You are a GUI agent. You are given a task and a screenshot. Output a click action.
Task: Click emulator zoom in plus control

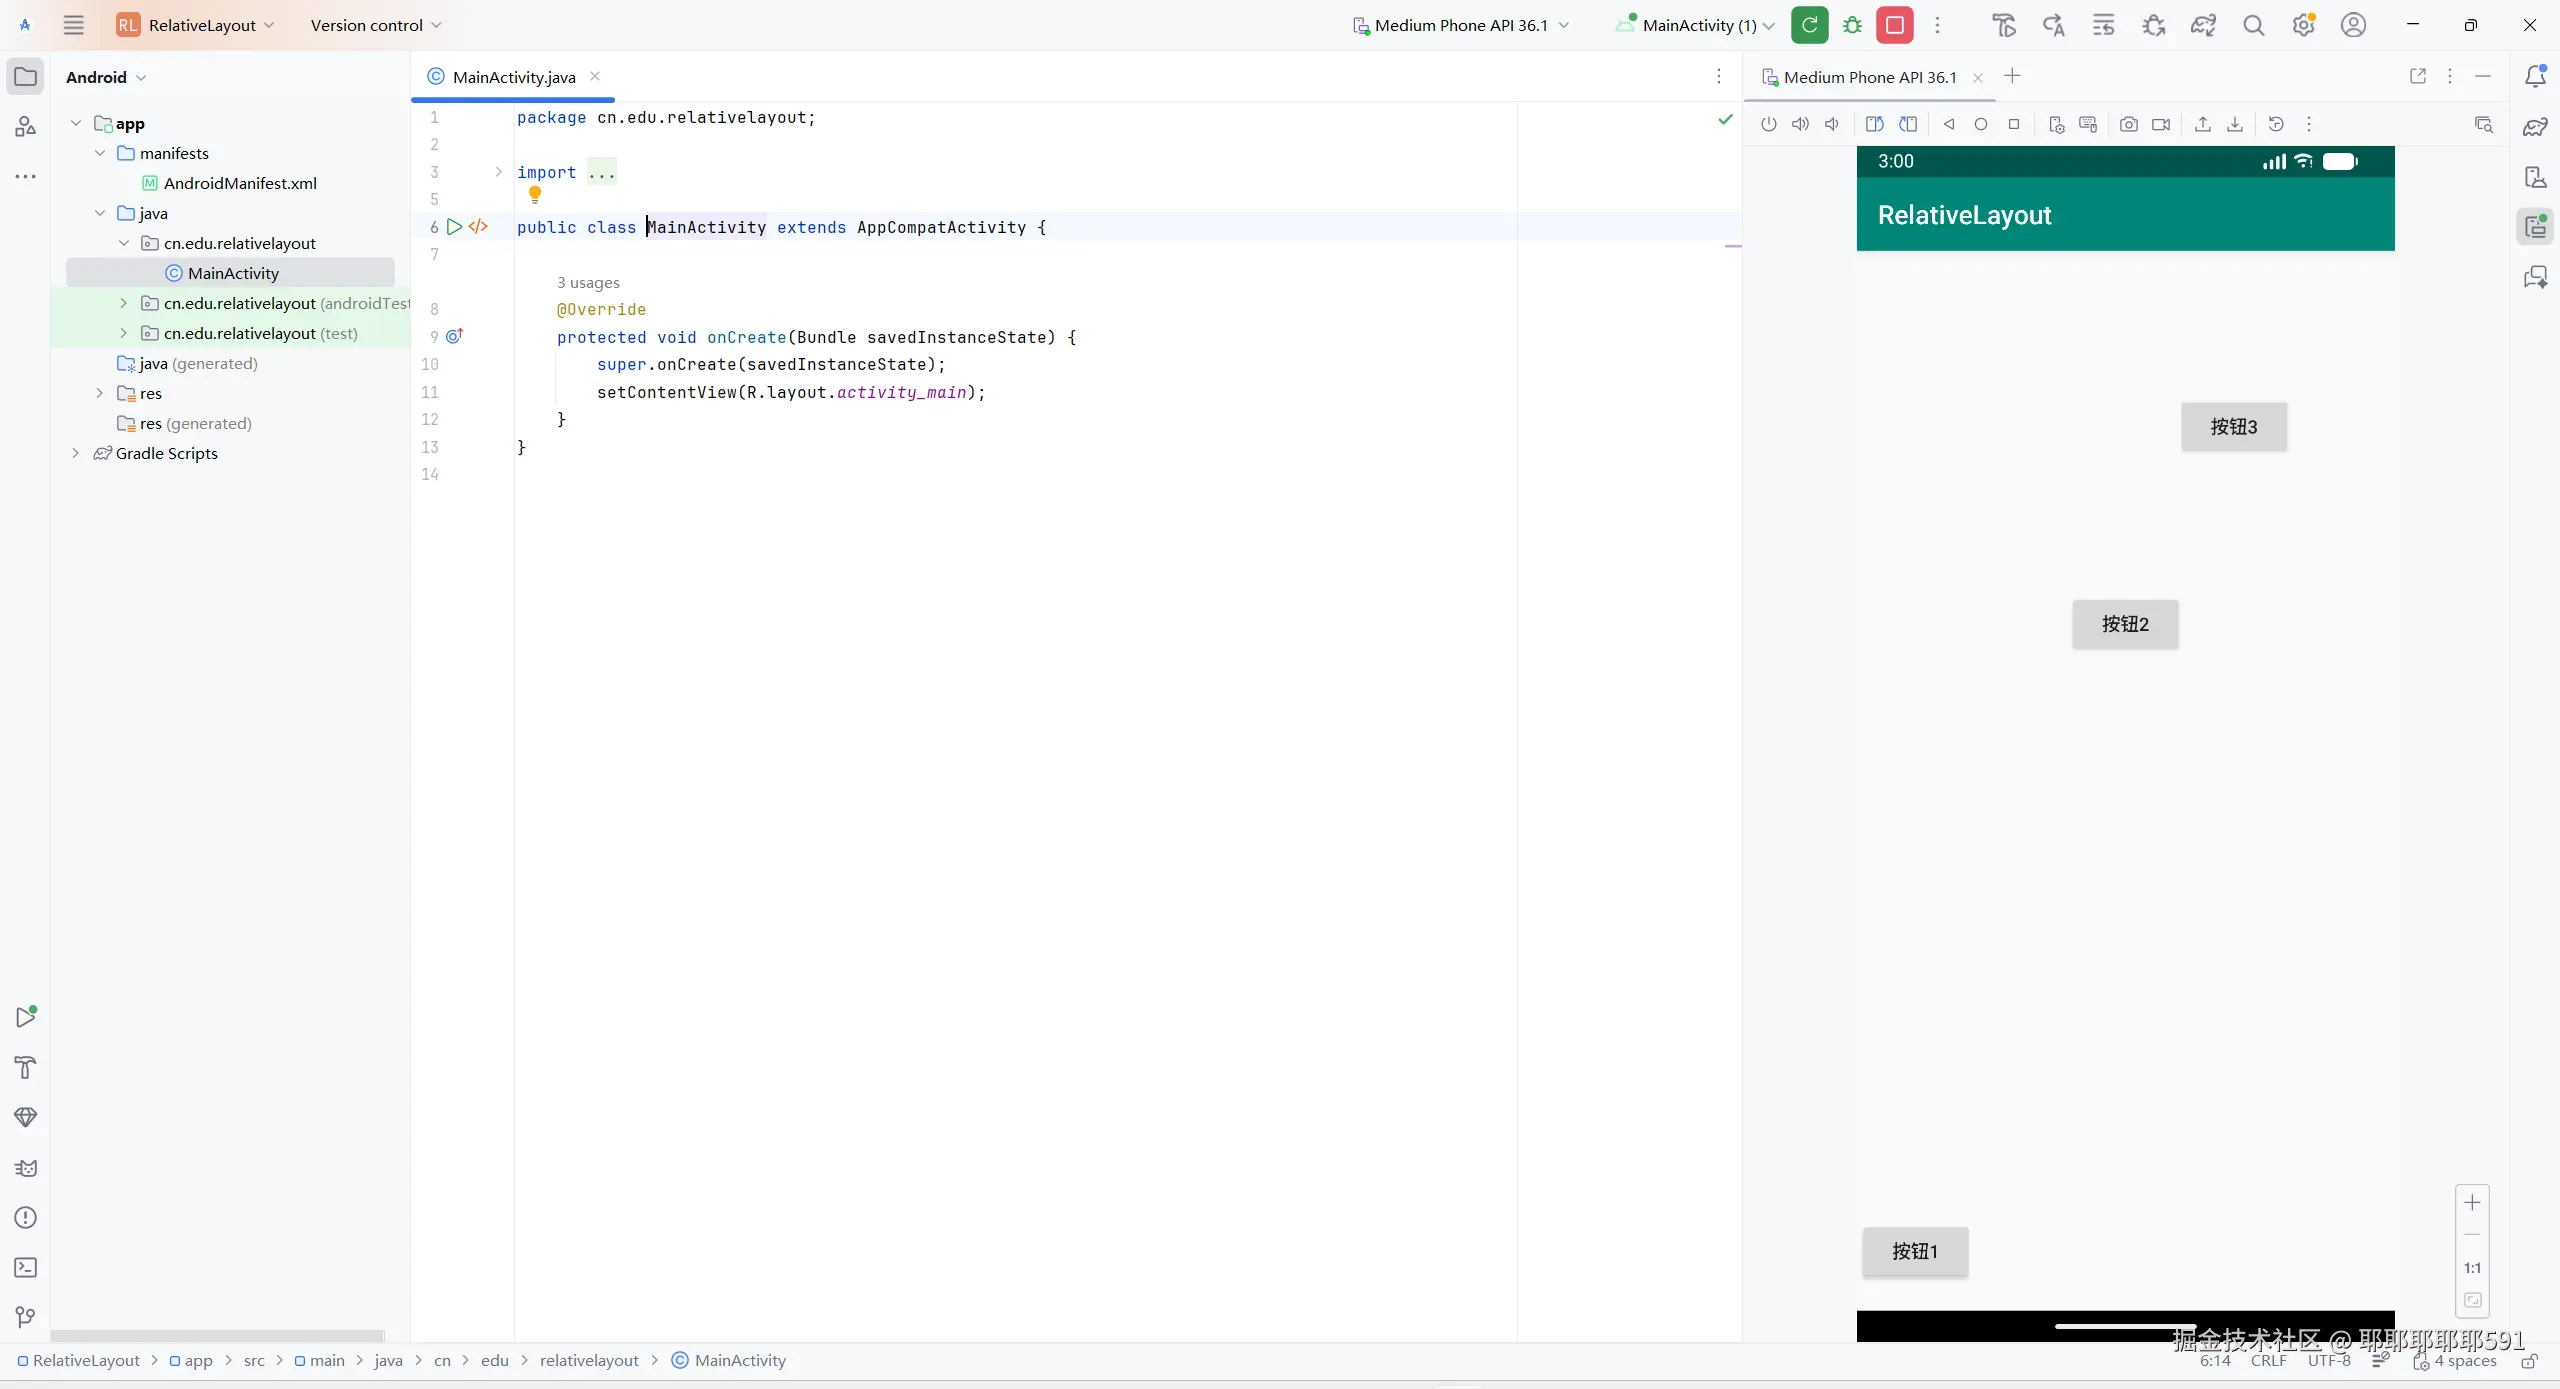[x=2472, y=1203]
